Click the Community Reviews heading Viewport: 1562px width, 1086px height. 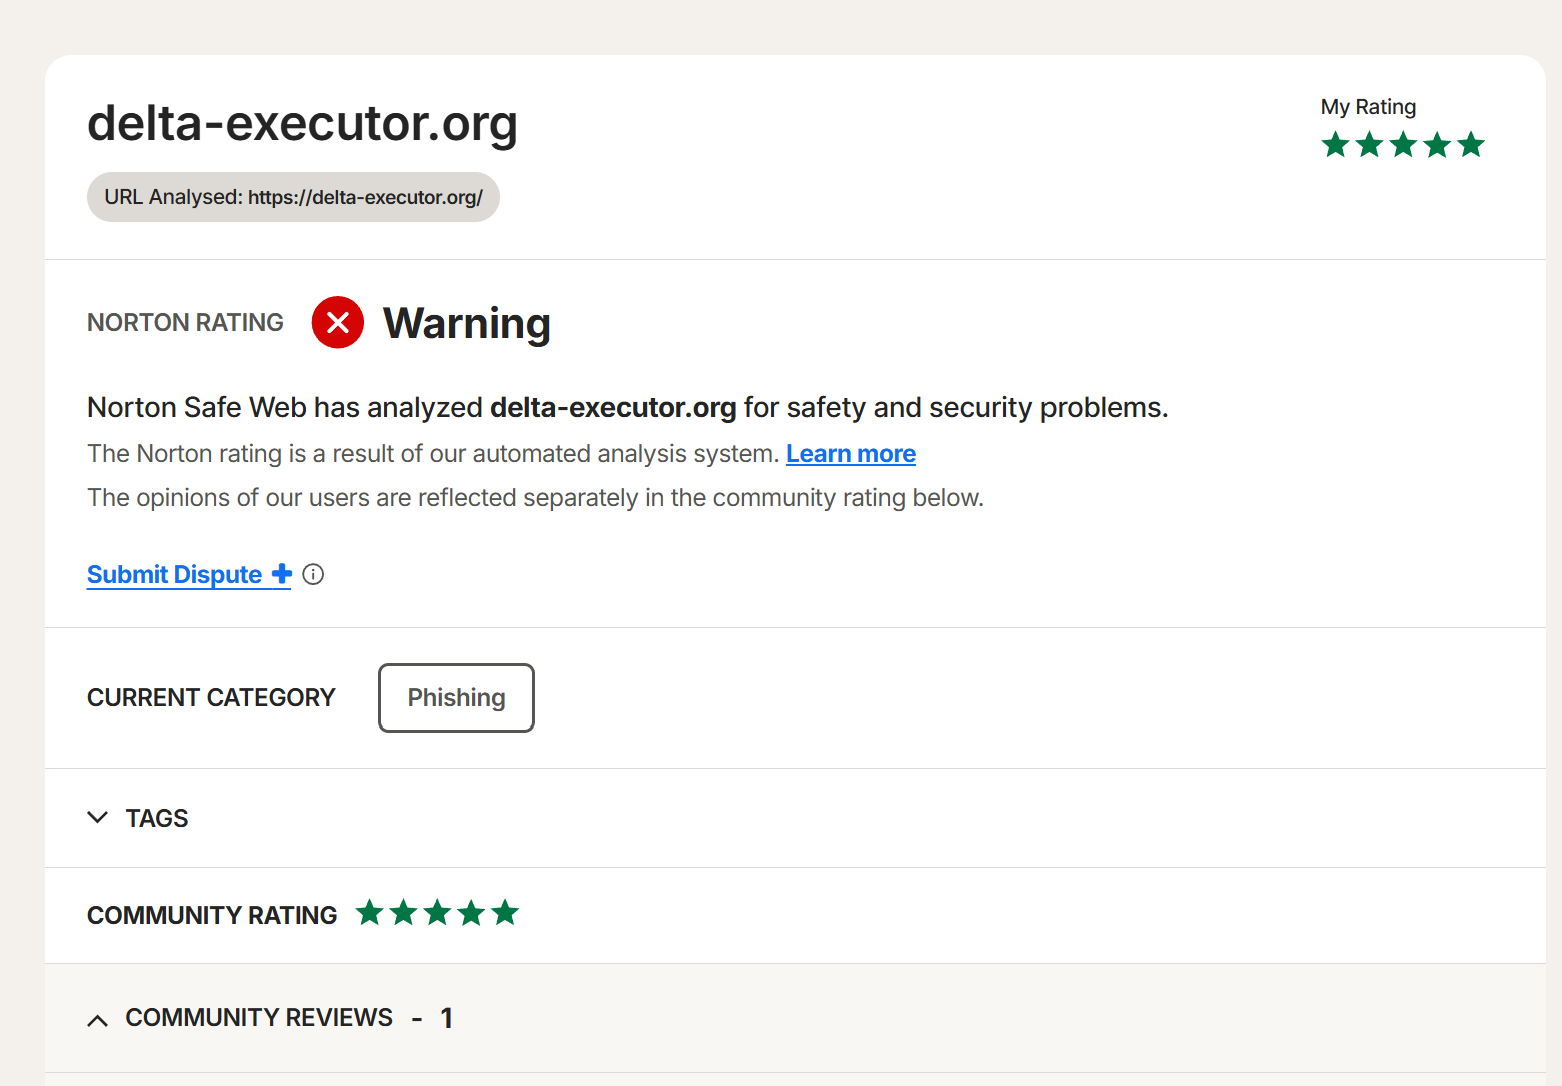[259, 1018]
